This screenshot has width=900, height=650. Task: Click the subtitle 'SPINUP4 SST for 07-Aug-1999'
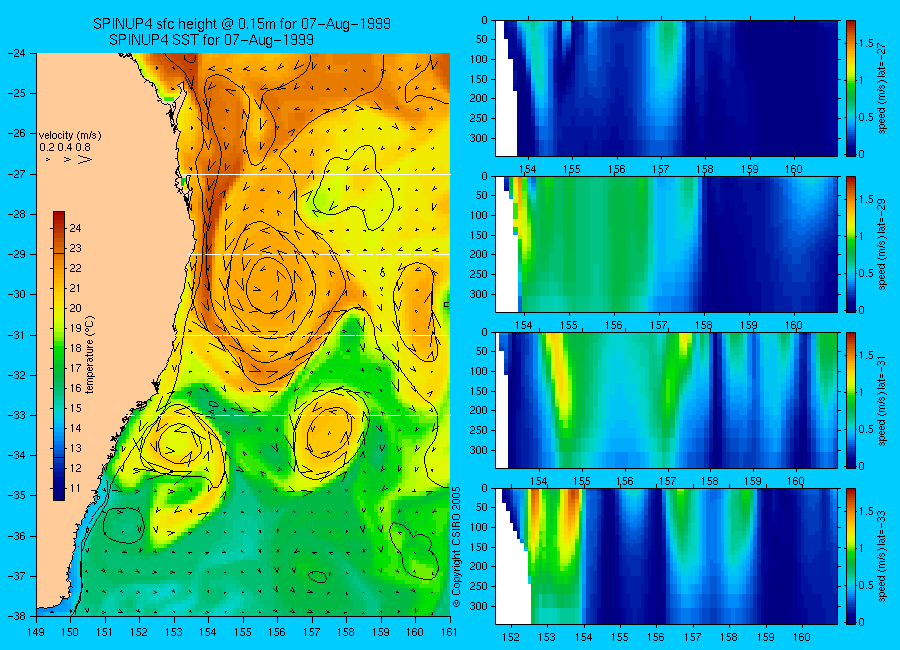click(x=211, y=40)
